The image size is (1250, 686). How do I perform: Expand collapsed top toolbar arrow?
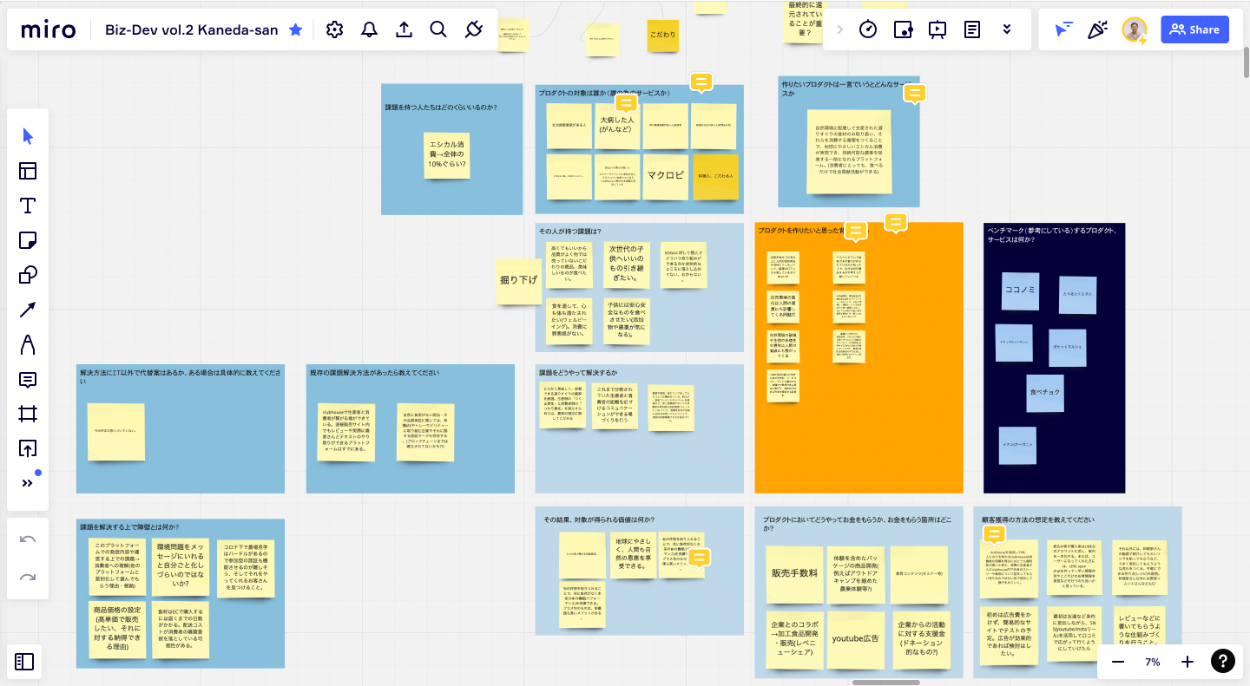pyautogui.click(x=839, y=30)
